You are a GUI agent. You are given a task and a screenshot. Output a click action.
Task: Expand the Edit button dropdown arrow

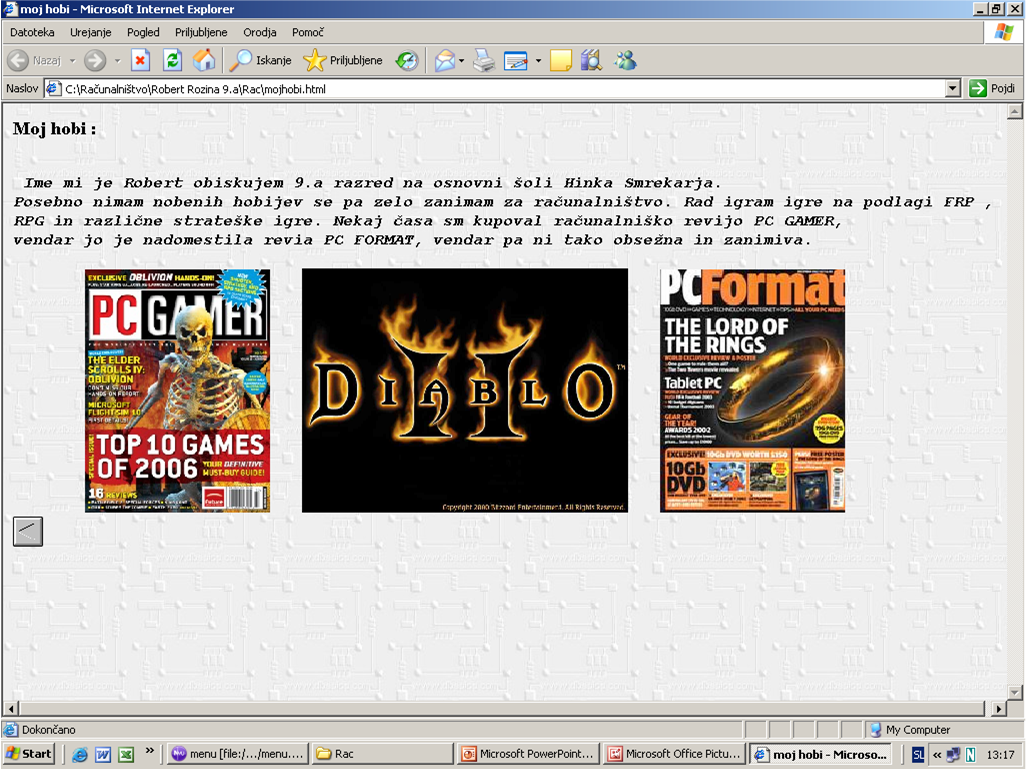(538, 61)
